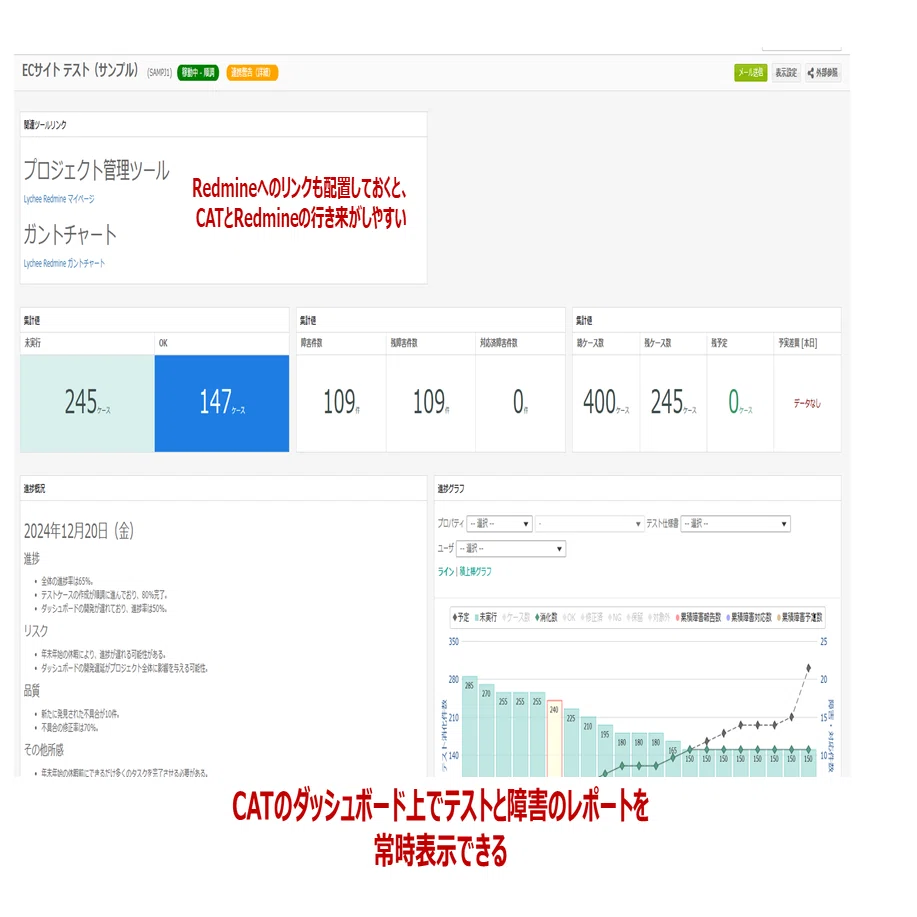The height and width of the screenshot is (917, 917).
Task: Switch chart to ライン view
Action: tap(446, 571)
